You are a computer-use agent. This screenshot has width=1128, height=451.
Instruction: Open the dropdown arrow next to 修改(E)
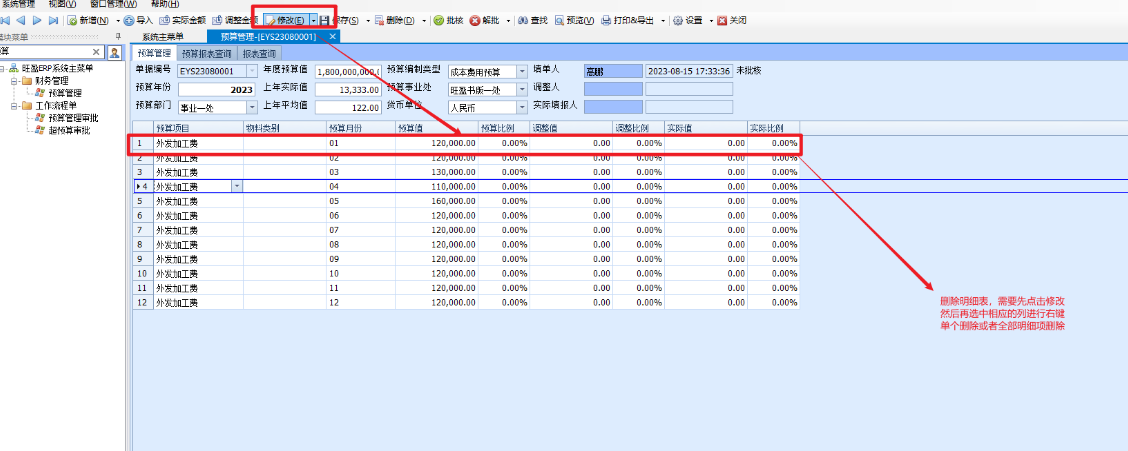(x=313, y=21)
